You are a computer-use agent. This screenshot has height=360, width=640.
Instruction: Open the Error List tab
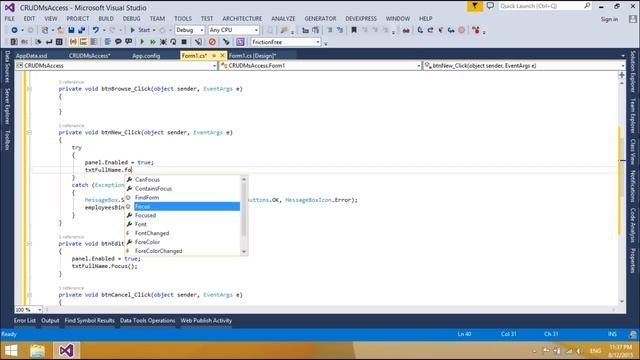(24, 321)
